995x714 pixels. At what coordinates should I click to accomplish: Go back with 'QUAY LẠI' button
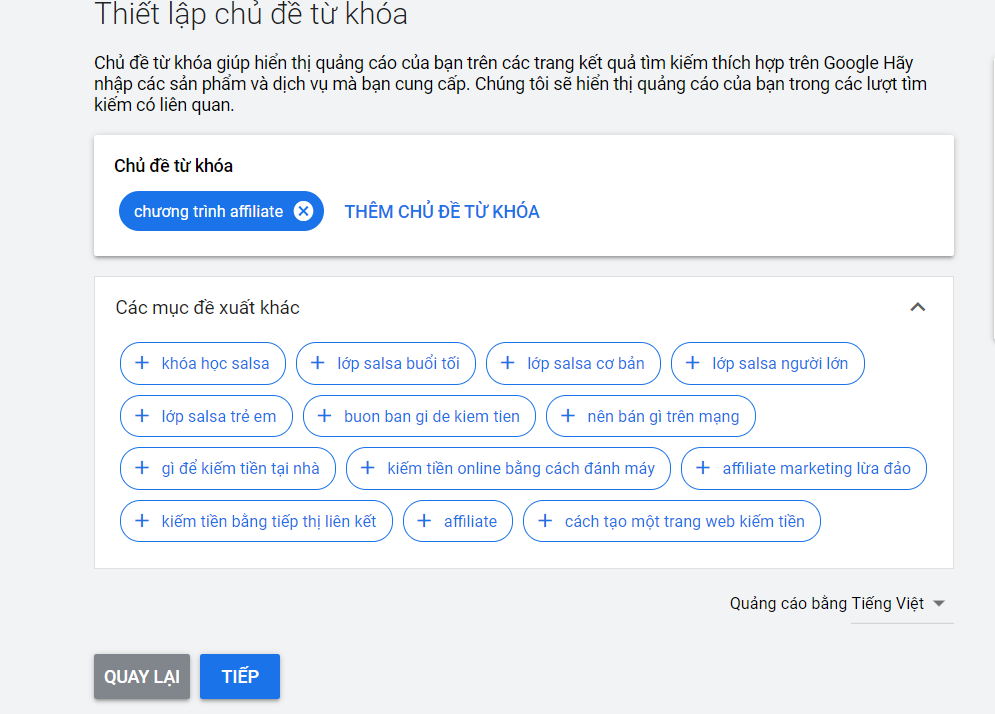coord(142,677)
